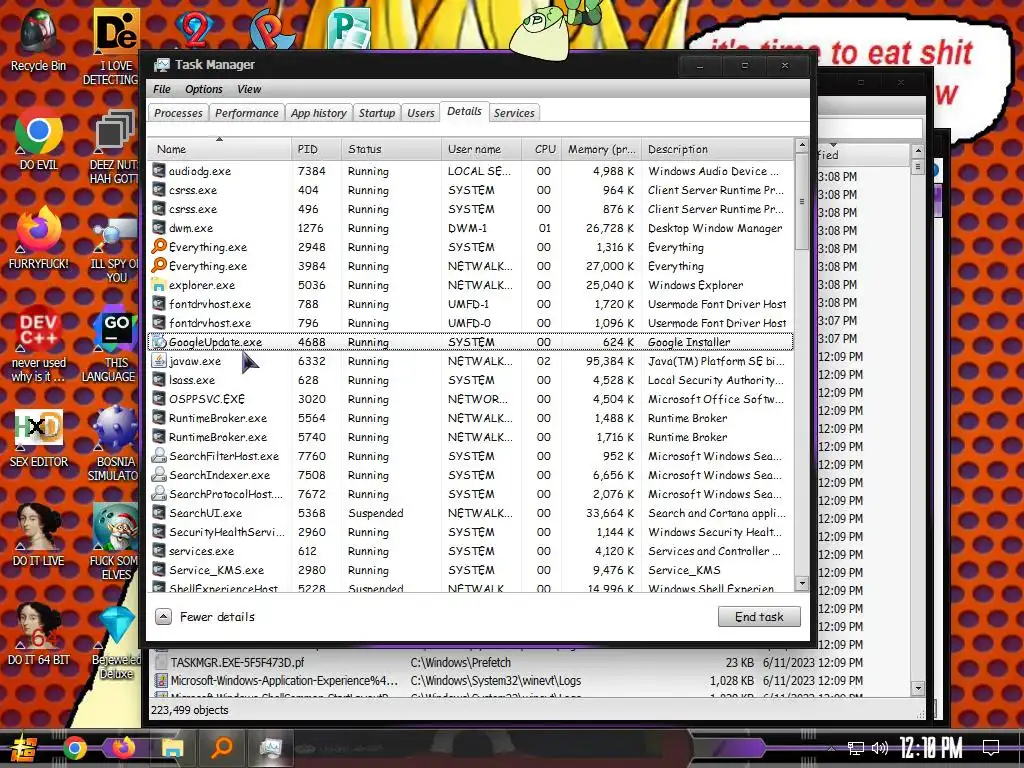Viewport: 1024px width, 768px height.
Task: Switch to the Services tab
Action: 514,113
